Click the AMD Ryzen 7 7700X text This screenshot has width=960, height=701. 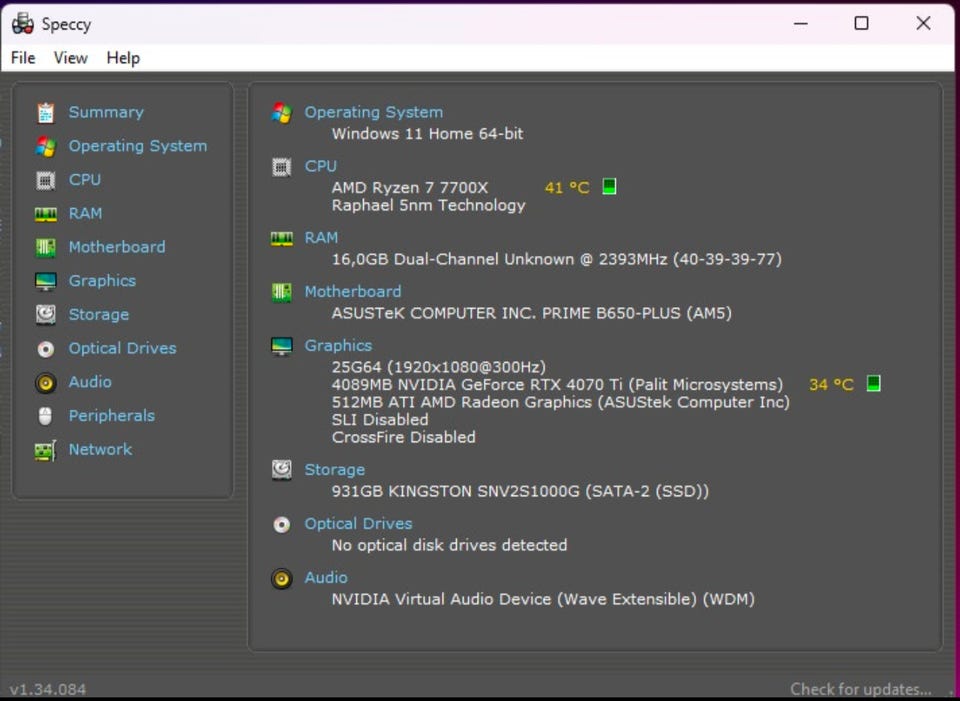tap(410, 187)
